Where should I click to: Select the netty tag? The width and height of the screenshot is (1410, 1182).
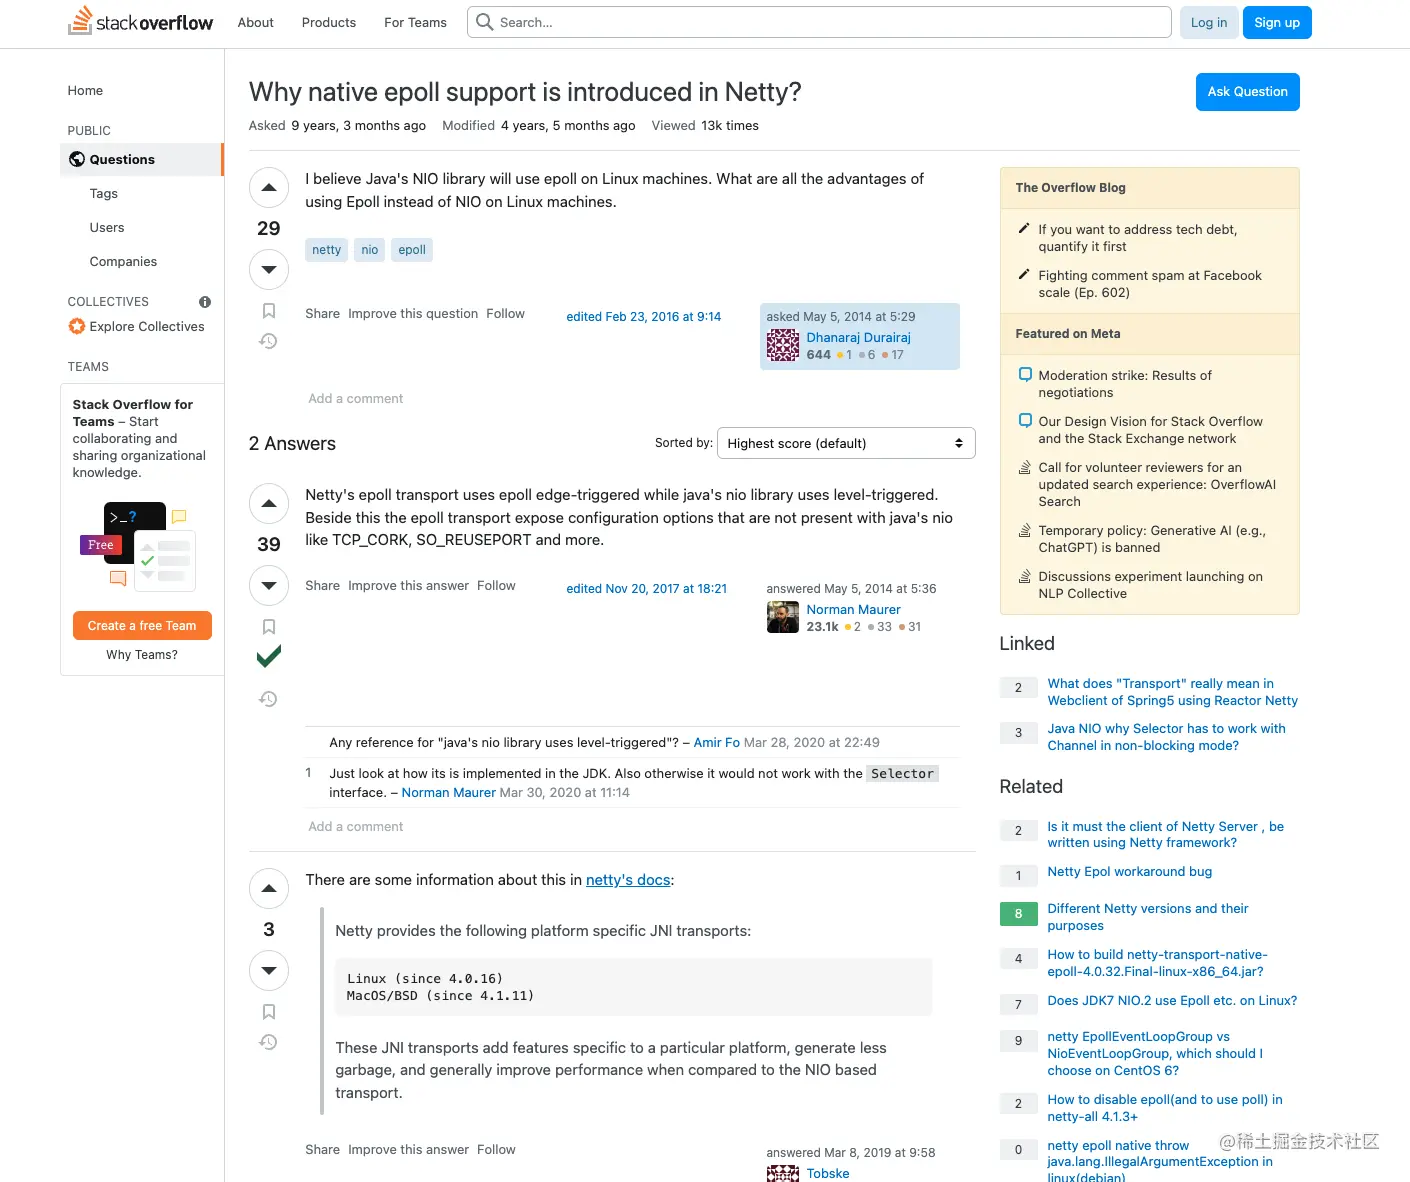(x=326, y=250)
